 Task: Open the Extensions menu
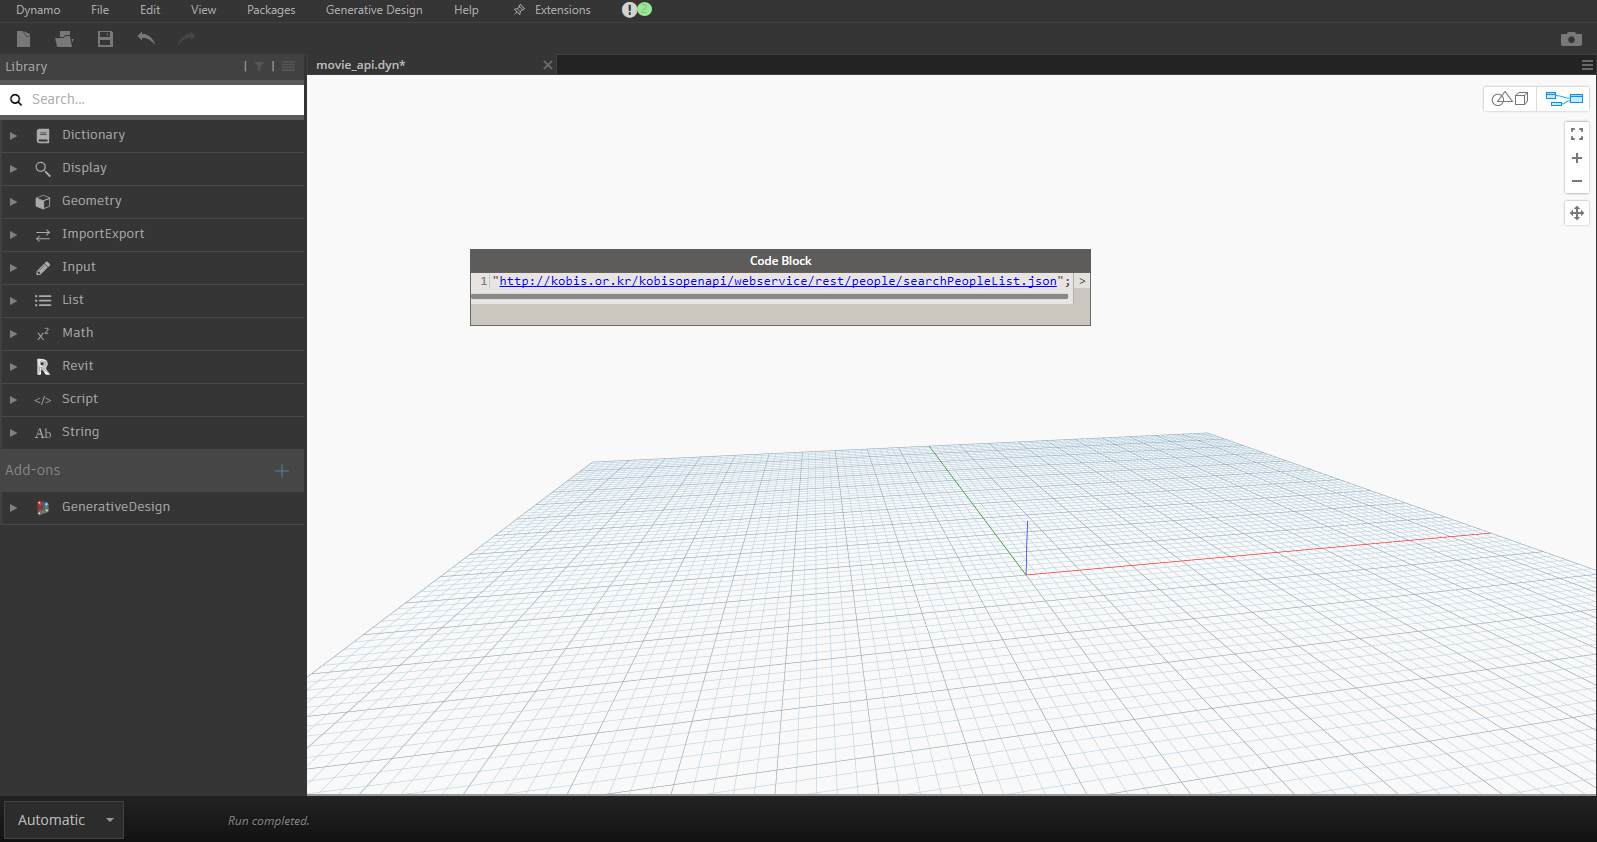(x=552, y=10)
